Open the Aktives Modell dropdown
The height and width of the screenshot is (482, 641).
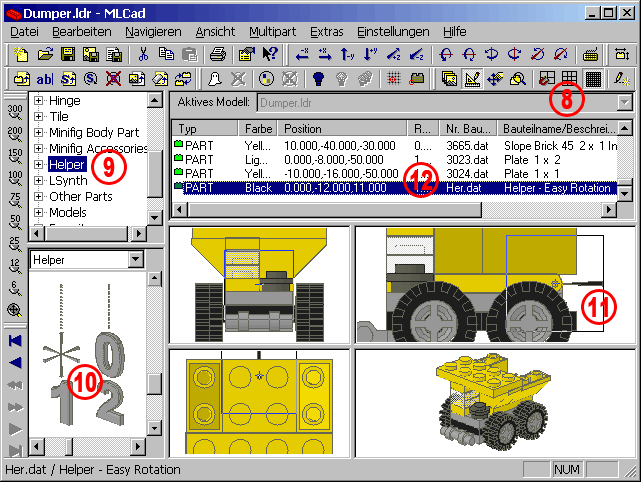[625, 103]
